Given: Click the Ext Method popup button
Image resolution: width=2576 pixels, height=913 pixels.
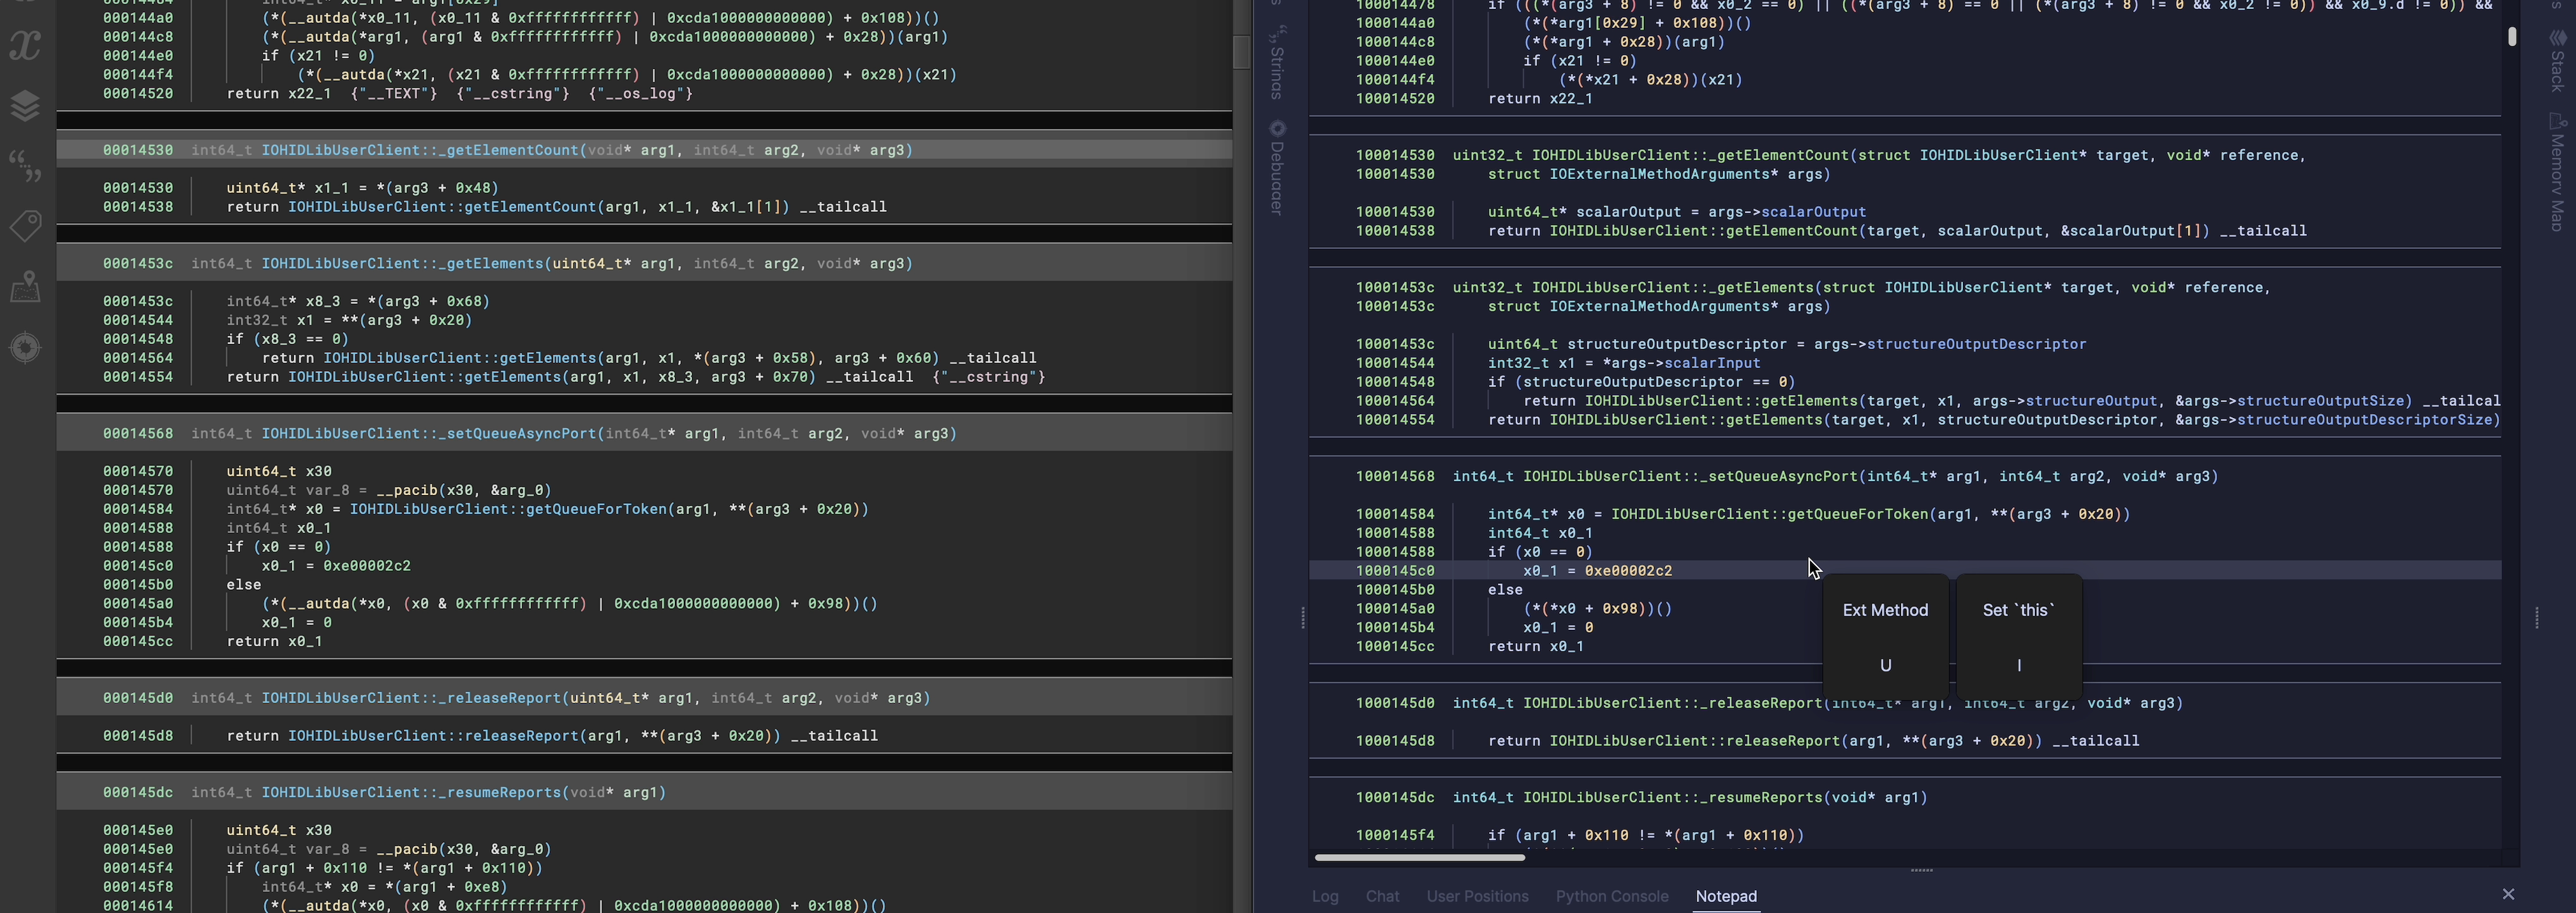Looking at the screenshot, I should 1885,636.
